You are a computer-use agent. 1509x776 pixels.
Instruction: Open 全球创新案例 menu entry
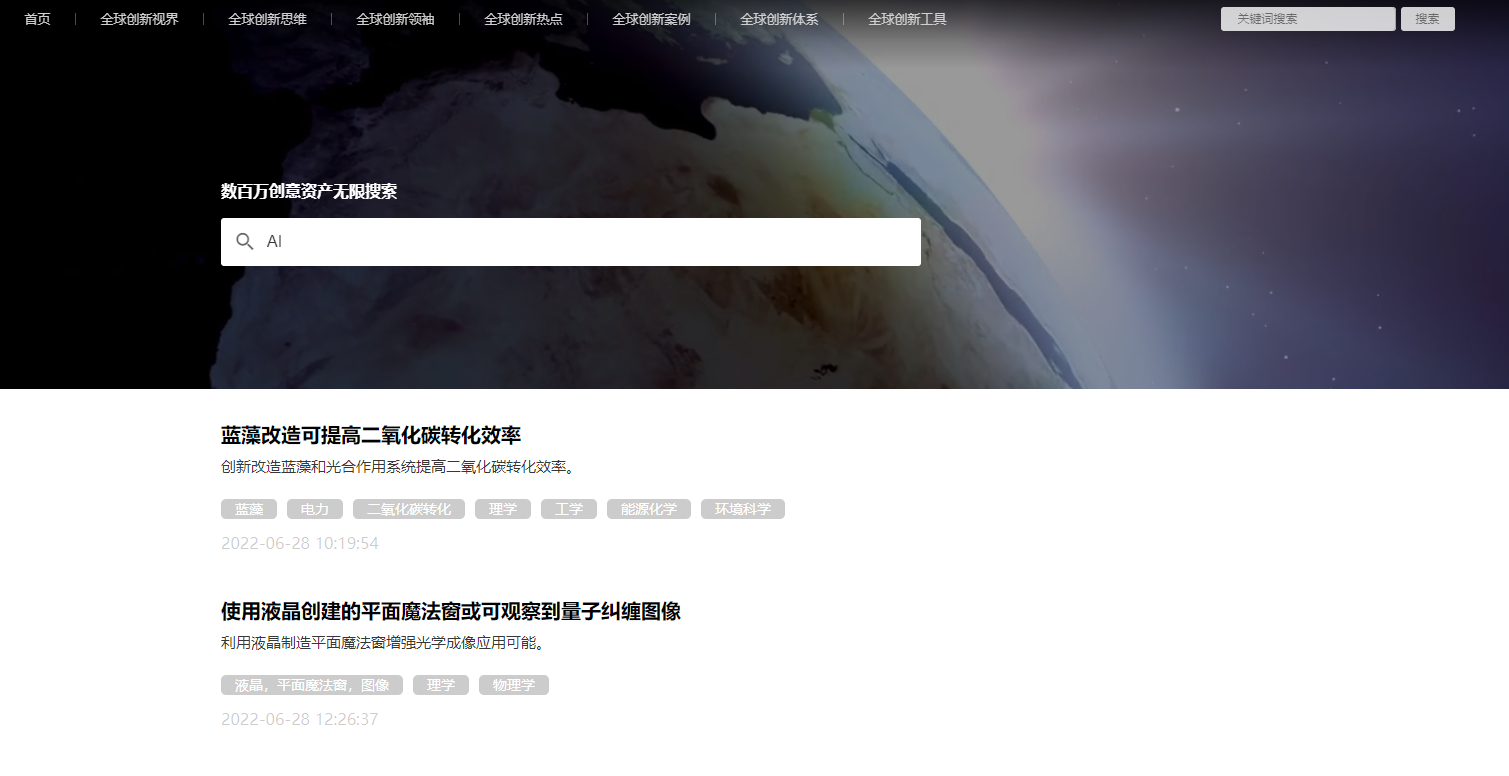[651, 19]
